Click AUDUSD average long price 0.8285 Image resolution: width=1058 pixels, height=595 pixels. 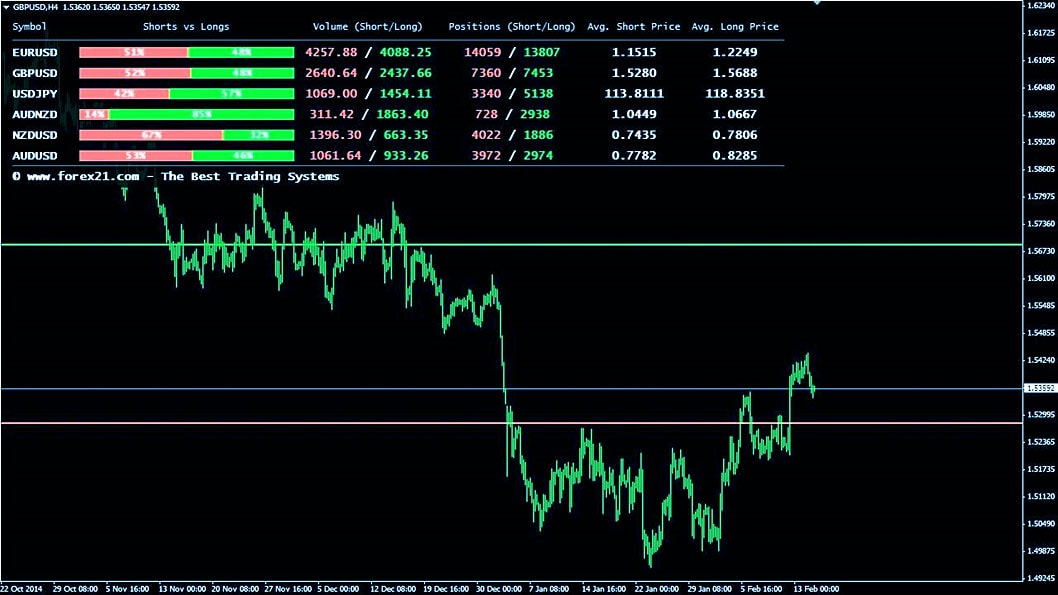735,155
